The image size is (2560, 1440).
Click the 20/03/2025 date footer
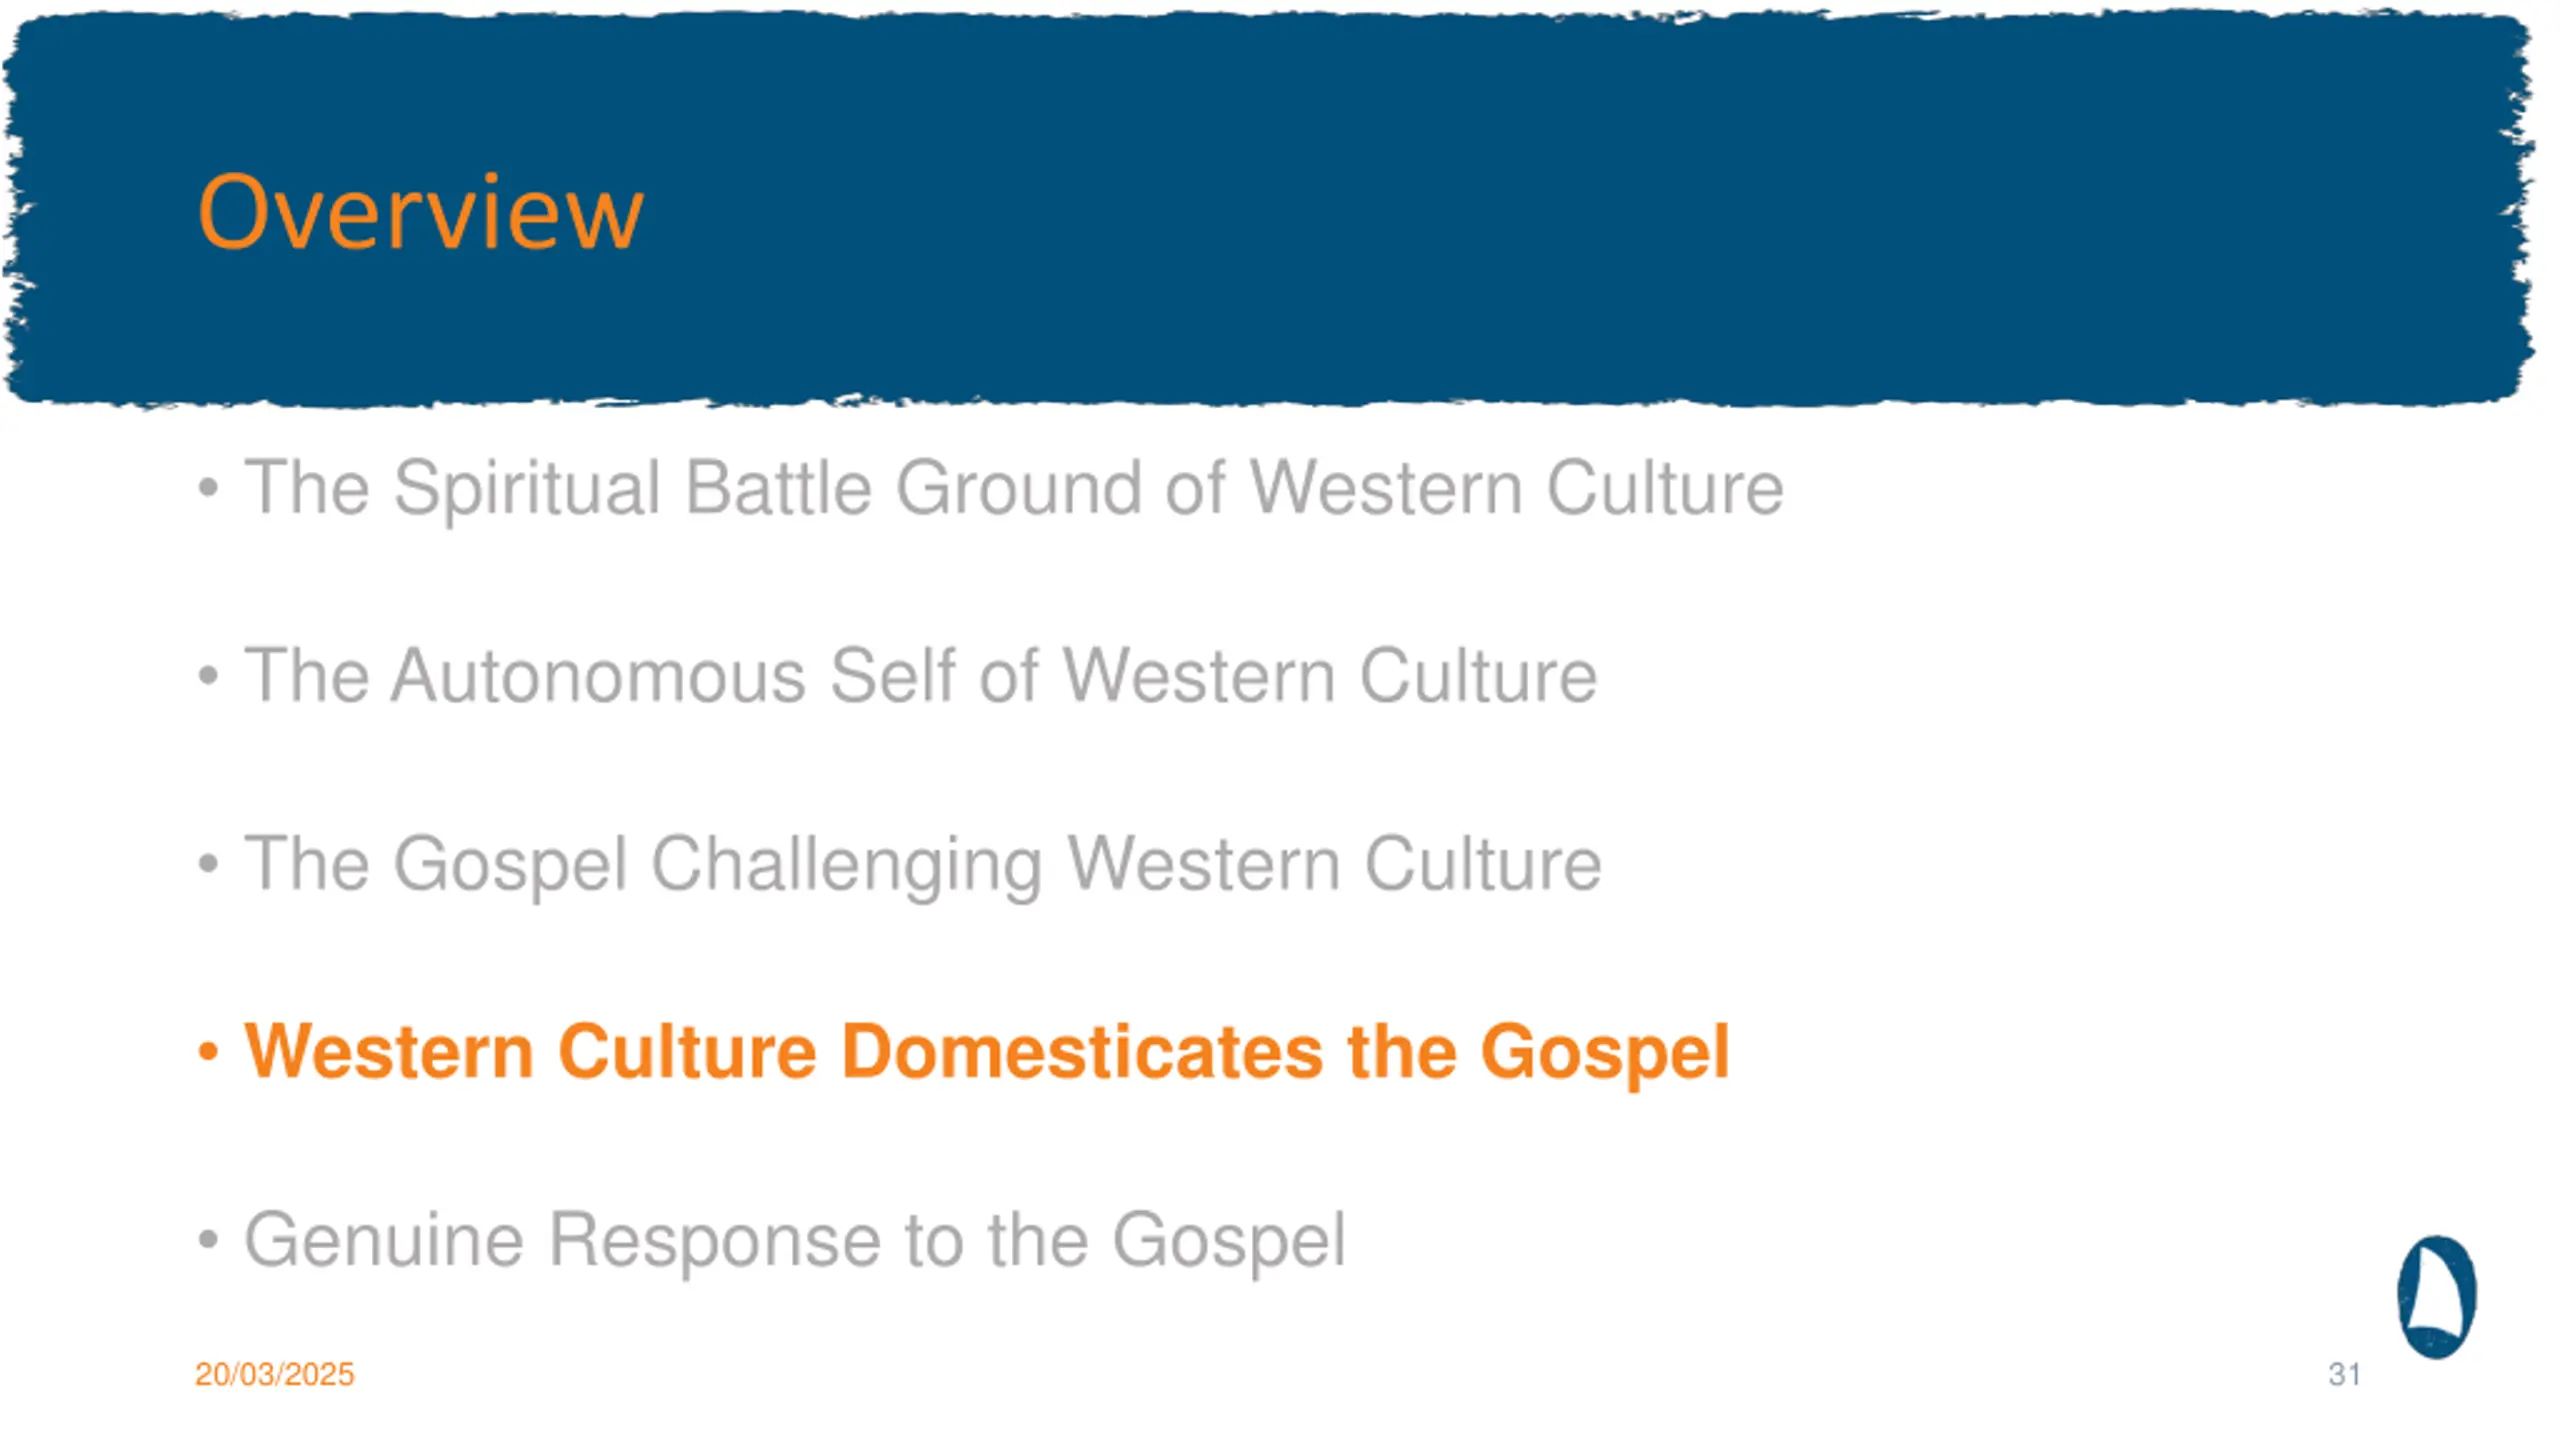click(x=274, y=1374)
